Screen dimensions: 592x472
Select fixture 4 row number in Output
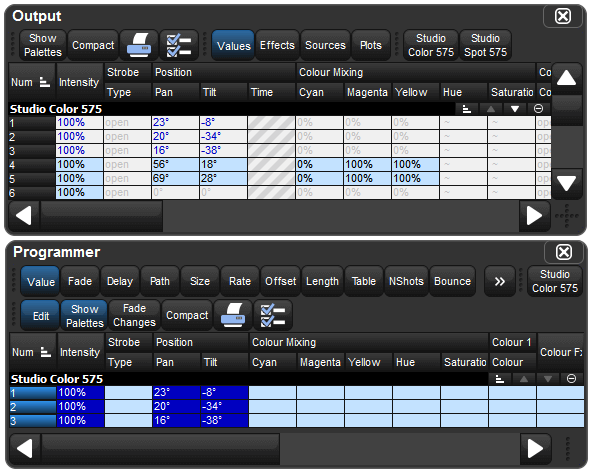32,165
